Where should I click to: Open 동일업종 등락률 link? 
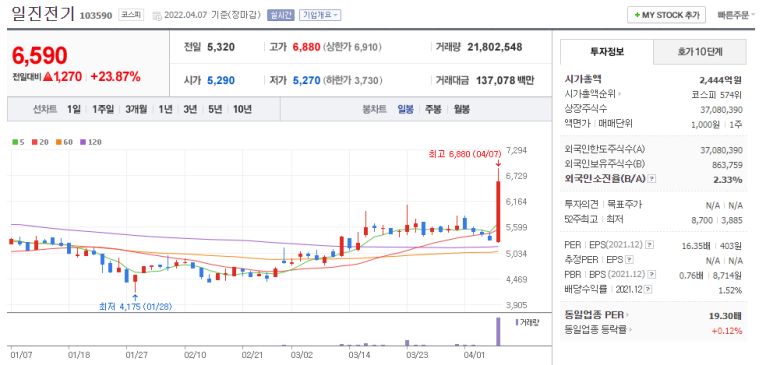[x=598, y=330]
